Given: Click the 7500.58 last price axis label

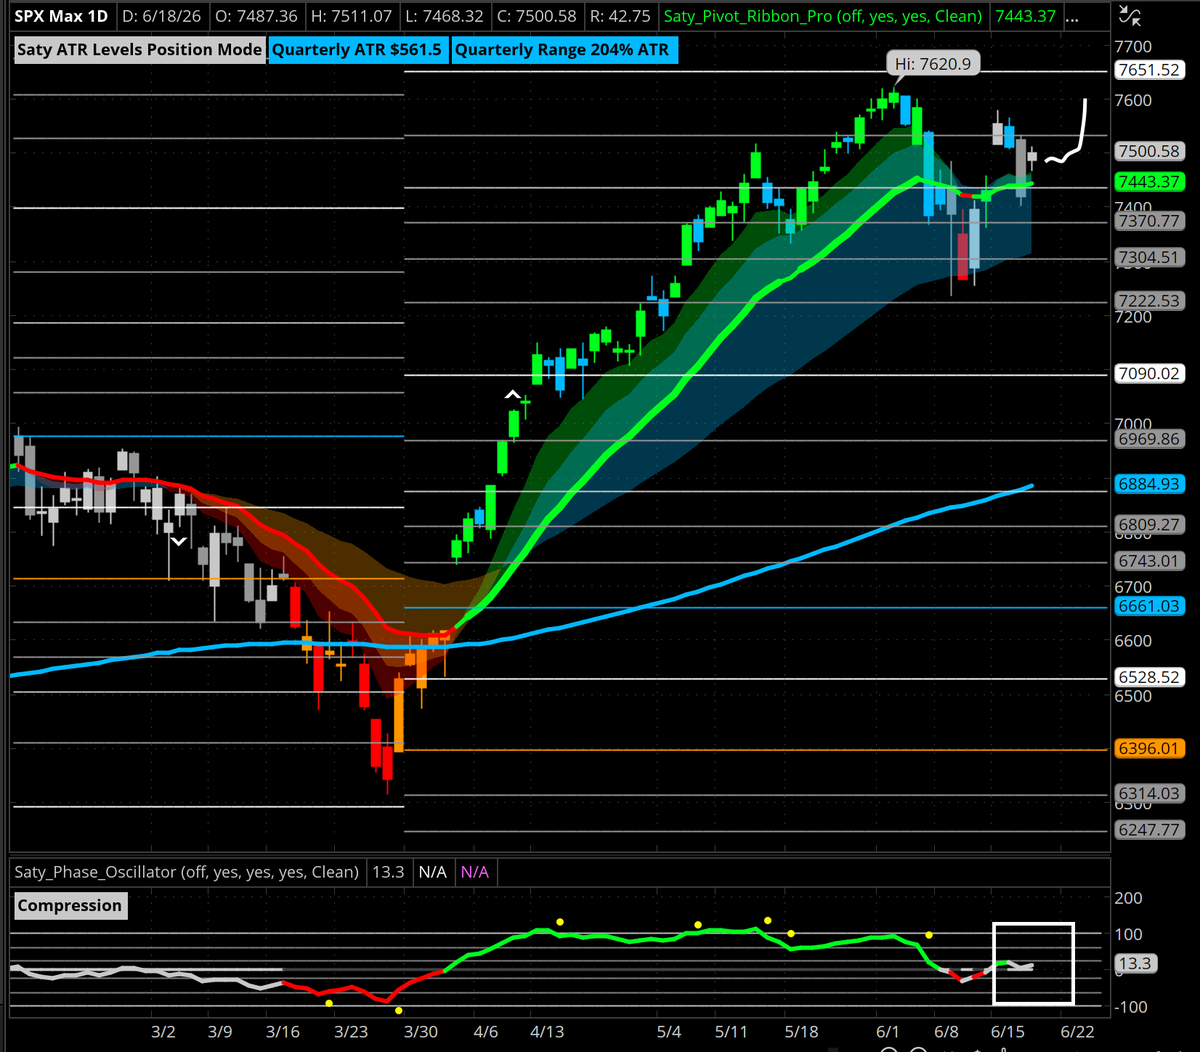Looking at the screenshot, I should (x=1149, y=152).
